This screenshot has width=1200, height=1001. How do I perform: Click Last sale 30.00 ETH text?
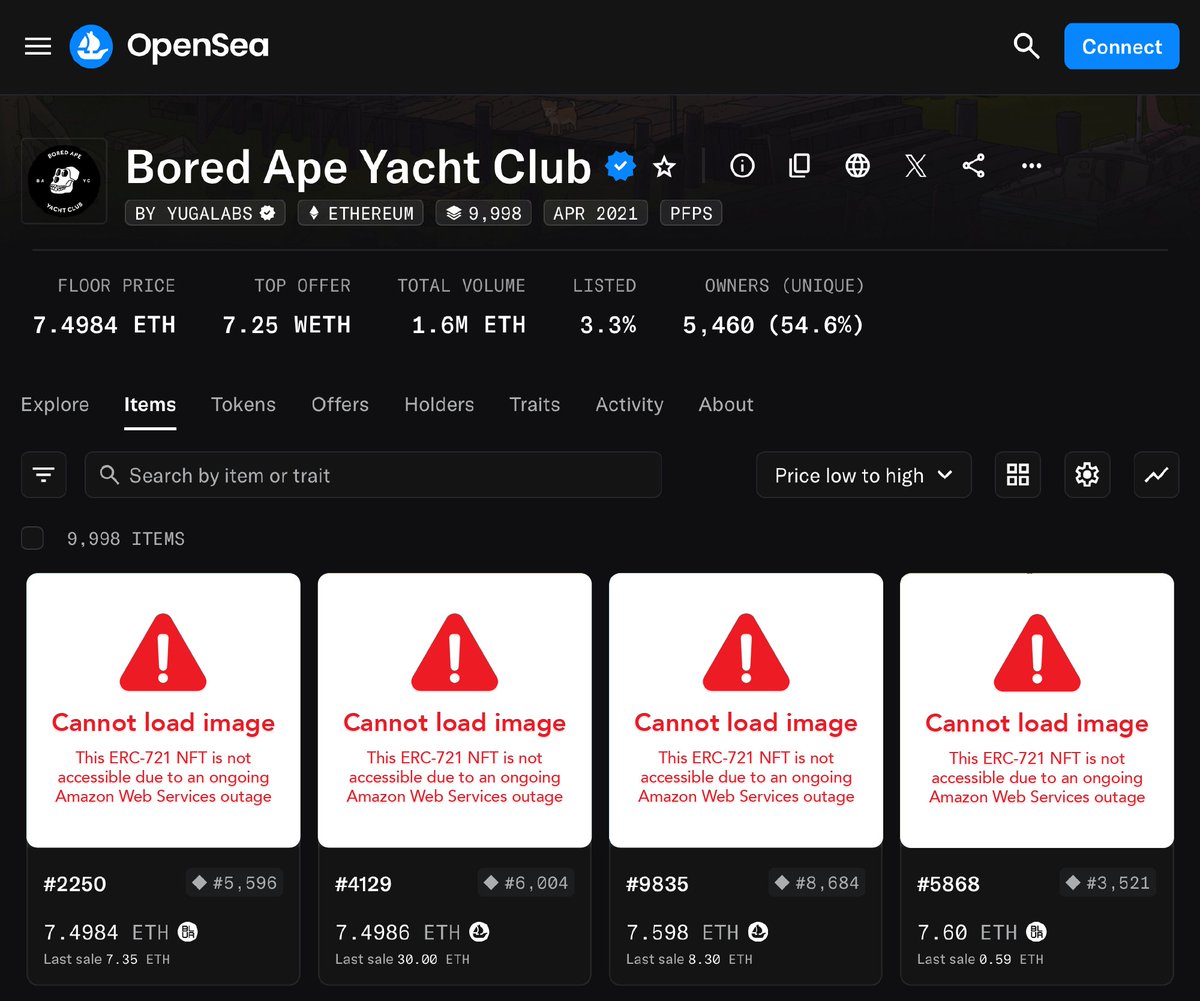(402, 959)
